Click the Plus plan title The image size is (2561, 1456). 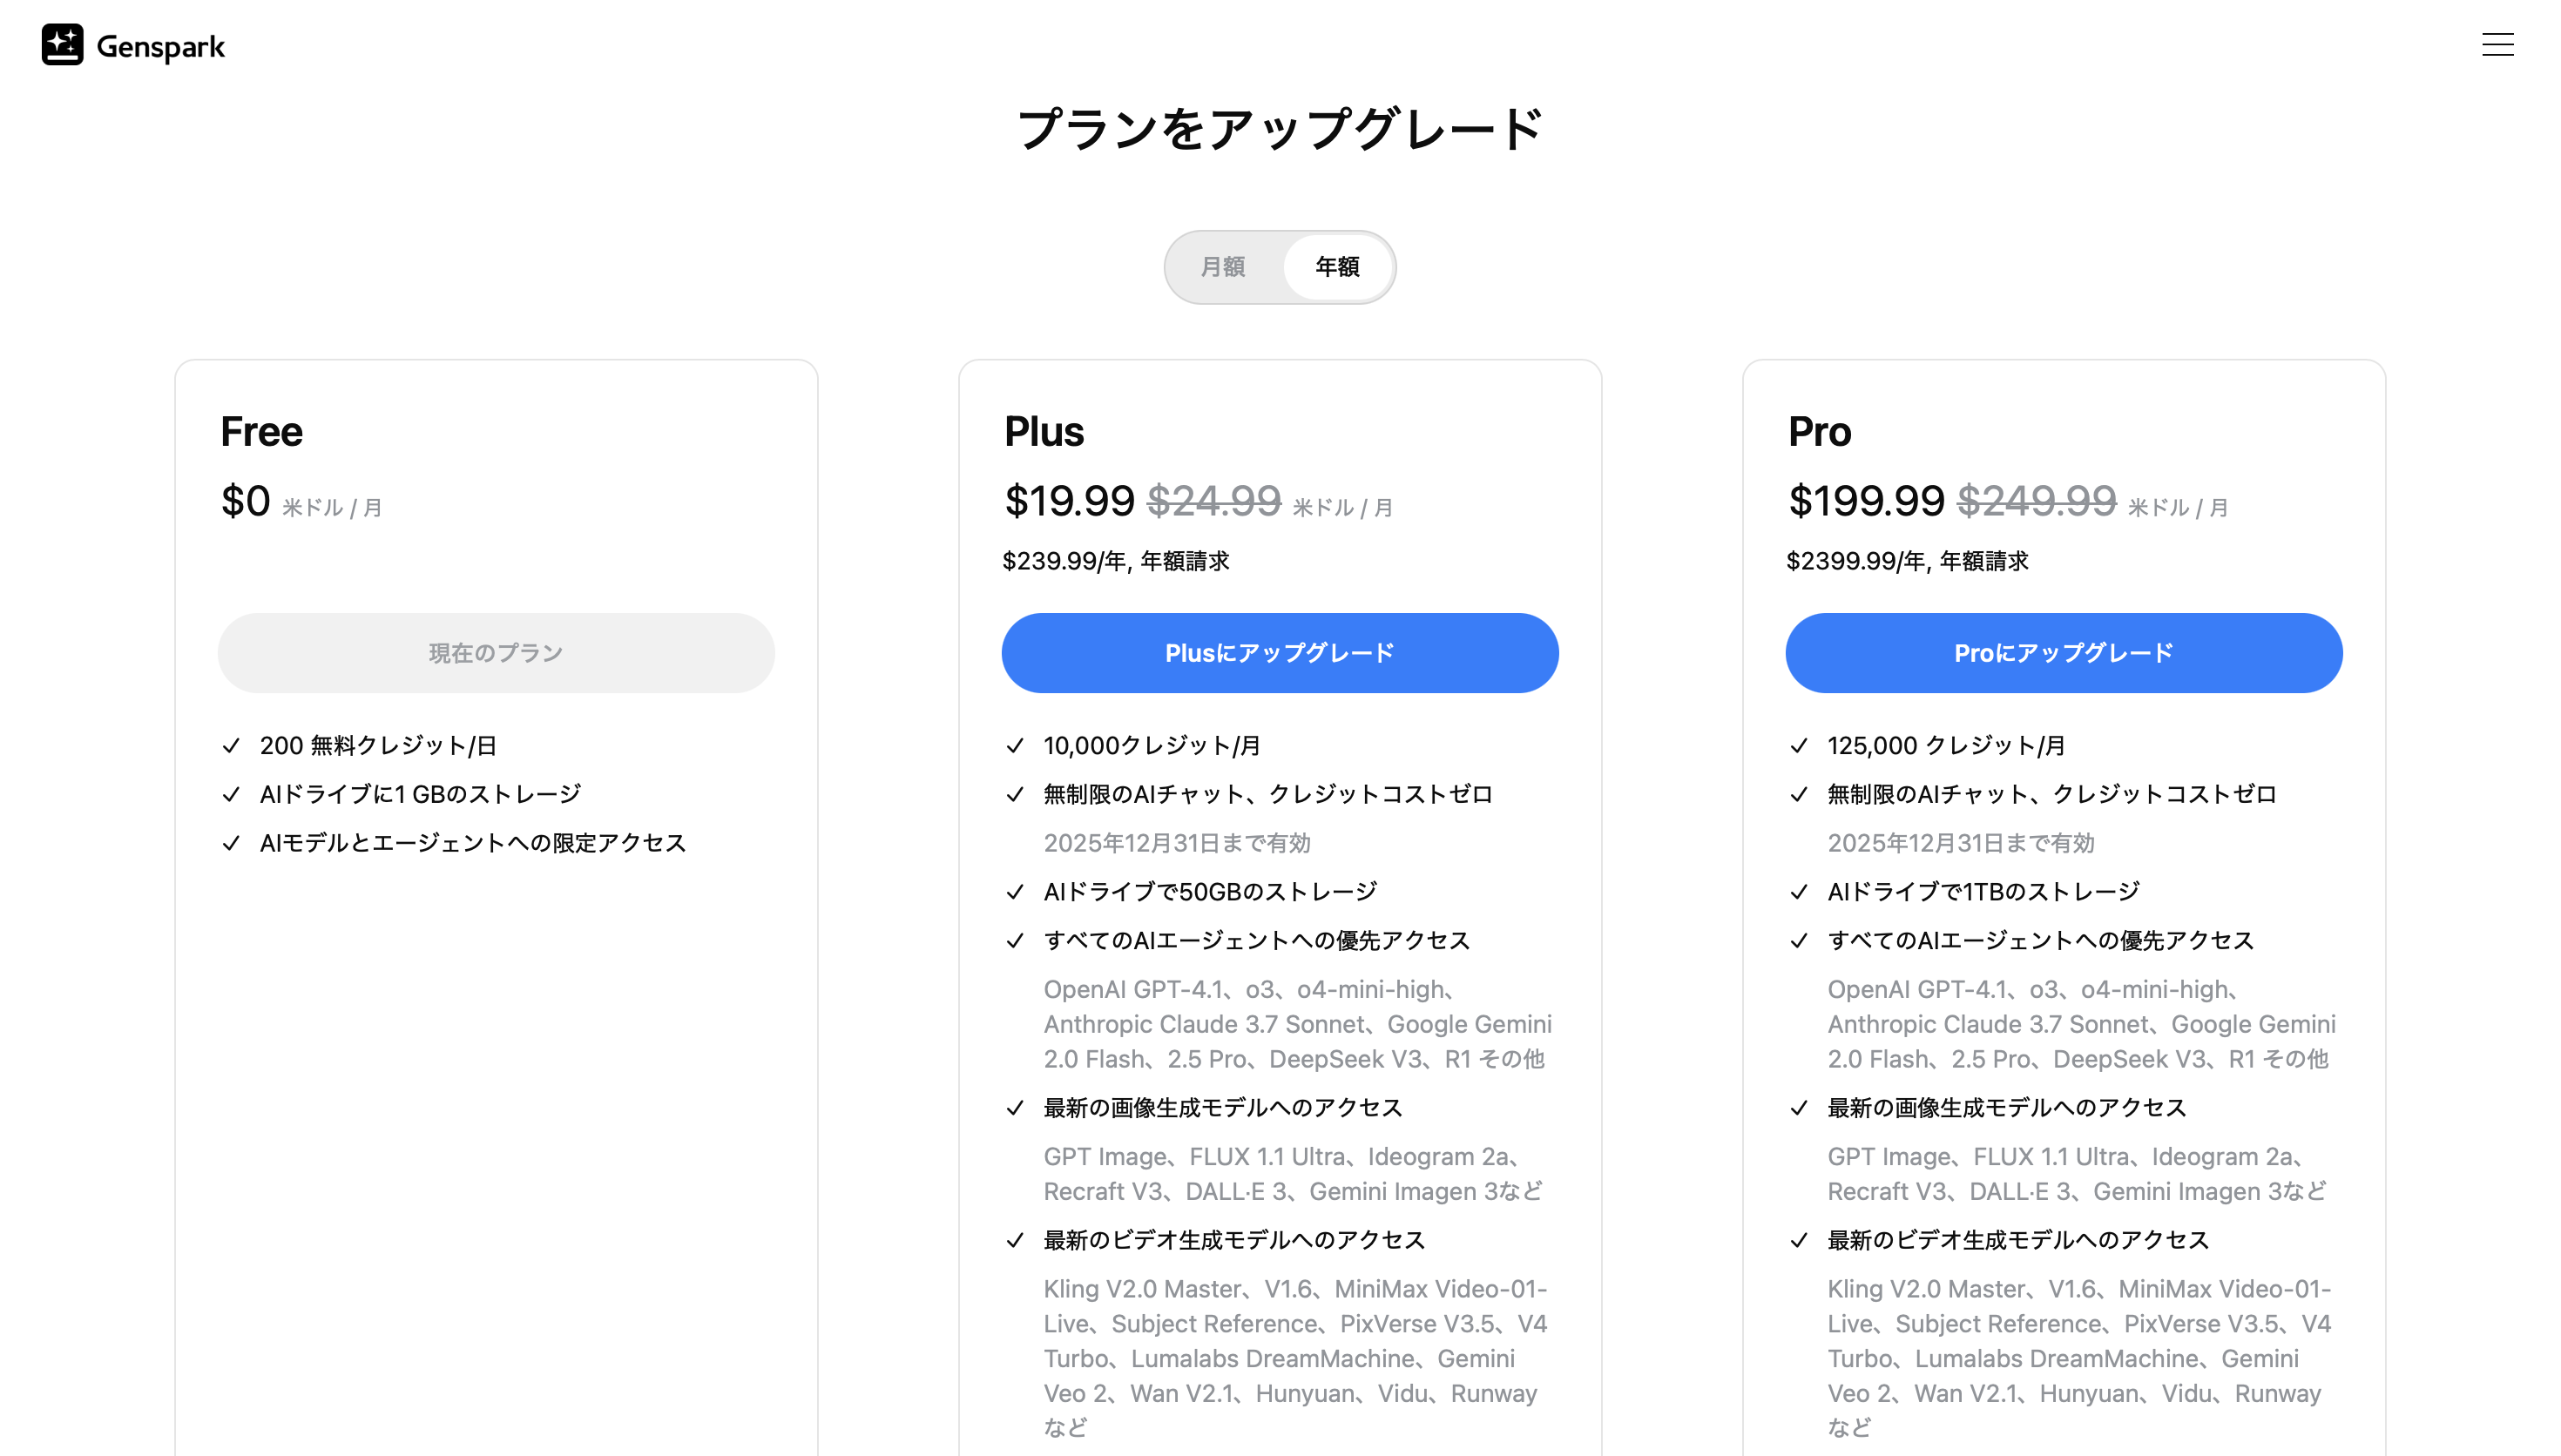click(1044, 432)
